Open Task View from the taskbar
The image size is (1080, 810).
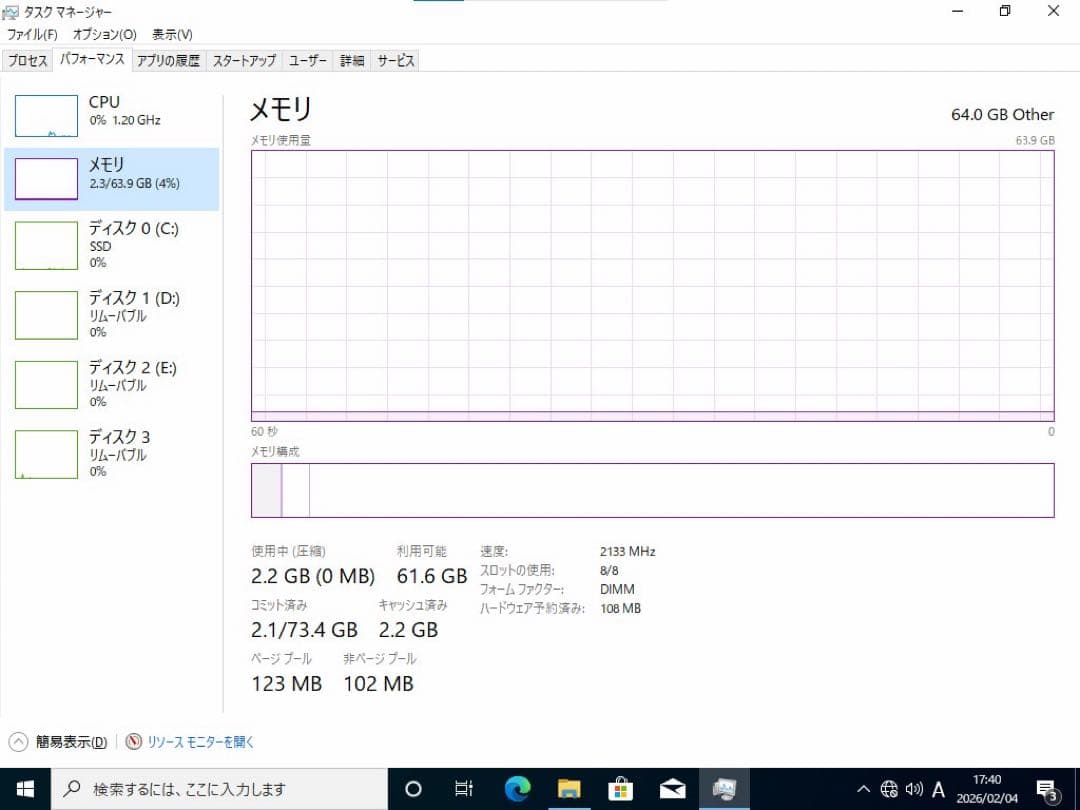(x=463, y=789)
